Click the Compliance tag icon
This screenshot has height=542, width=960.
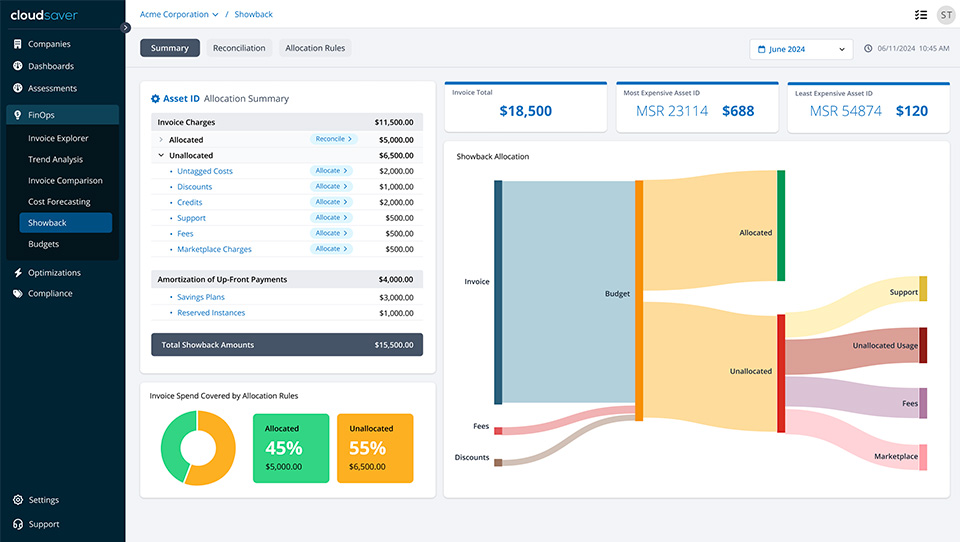pos(18,294)
